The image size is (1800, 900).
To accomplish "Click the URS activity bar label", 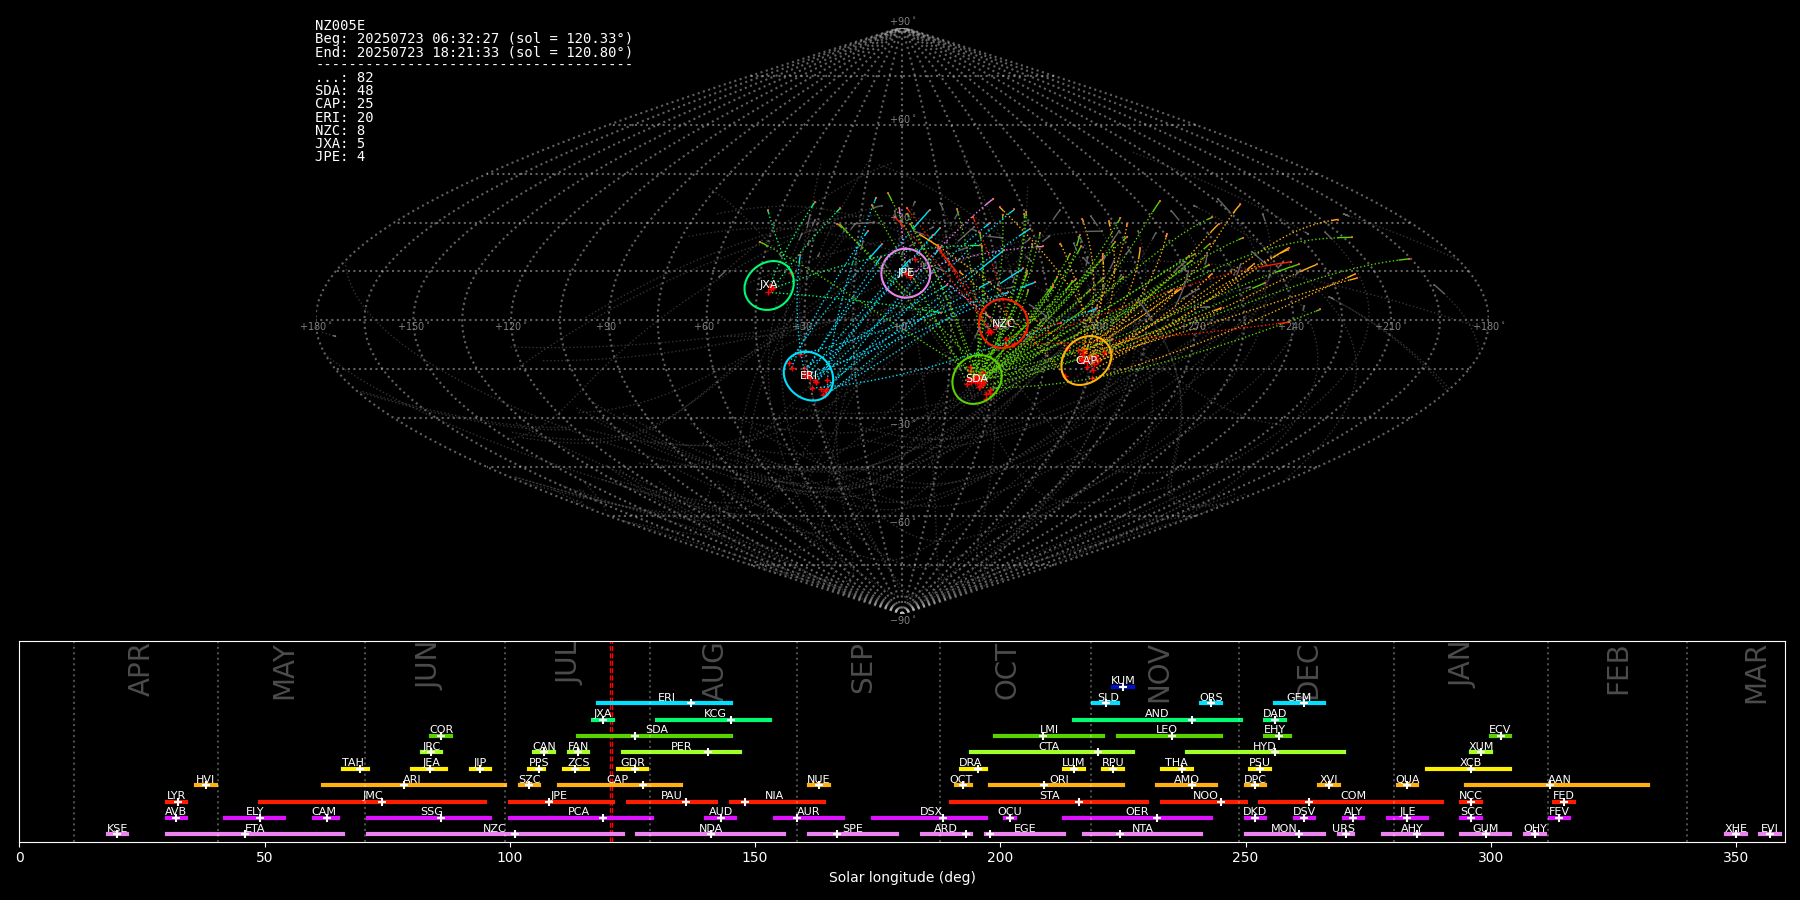I will 1343,829.
